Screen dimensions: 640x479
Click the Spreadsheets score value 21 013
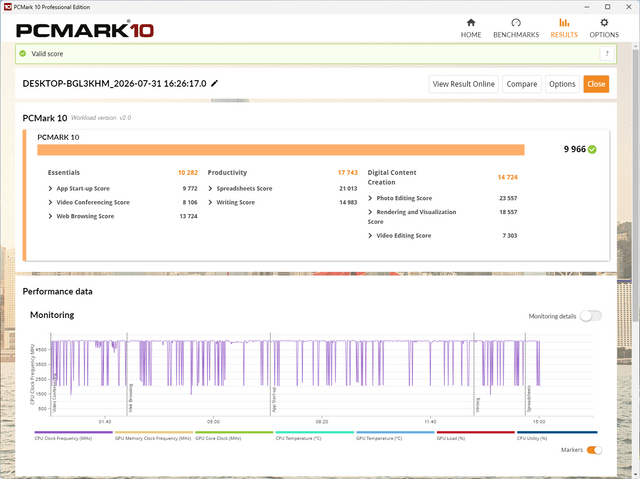point(348,188)
